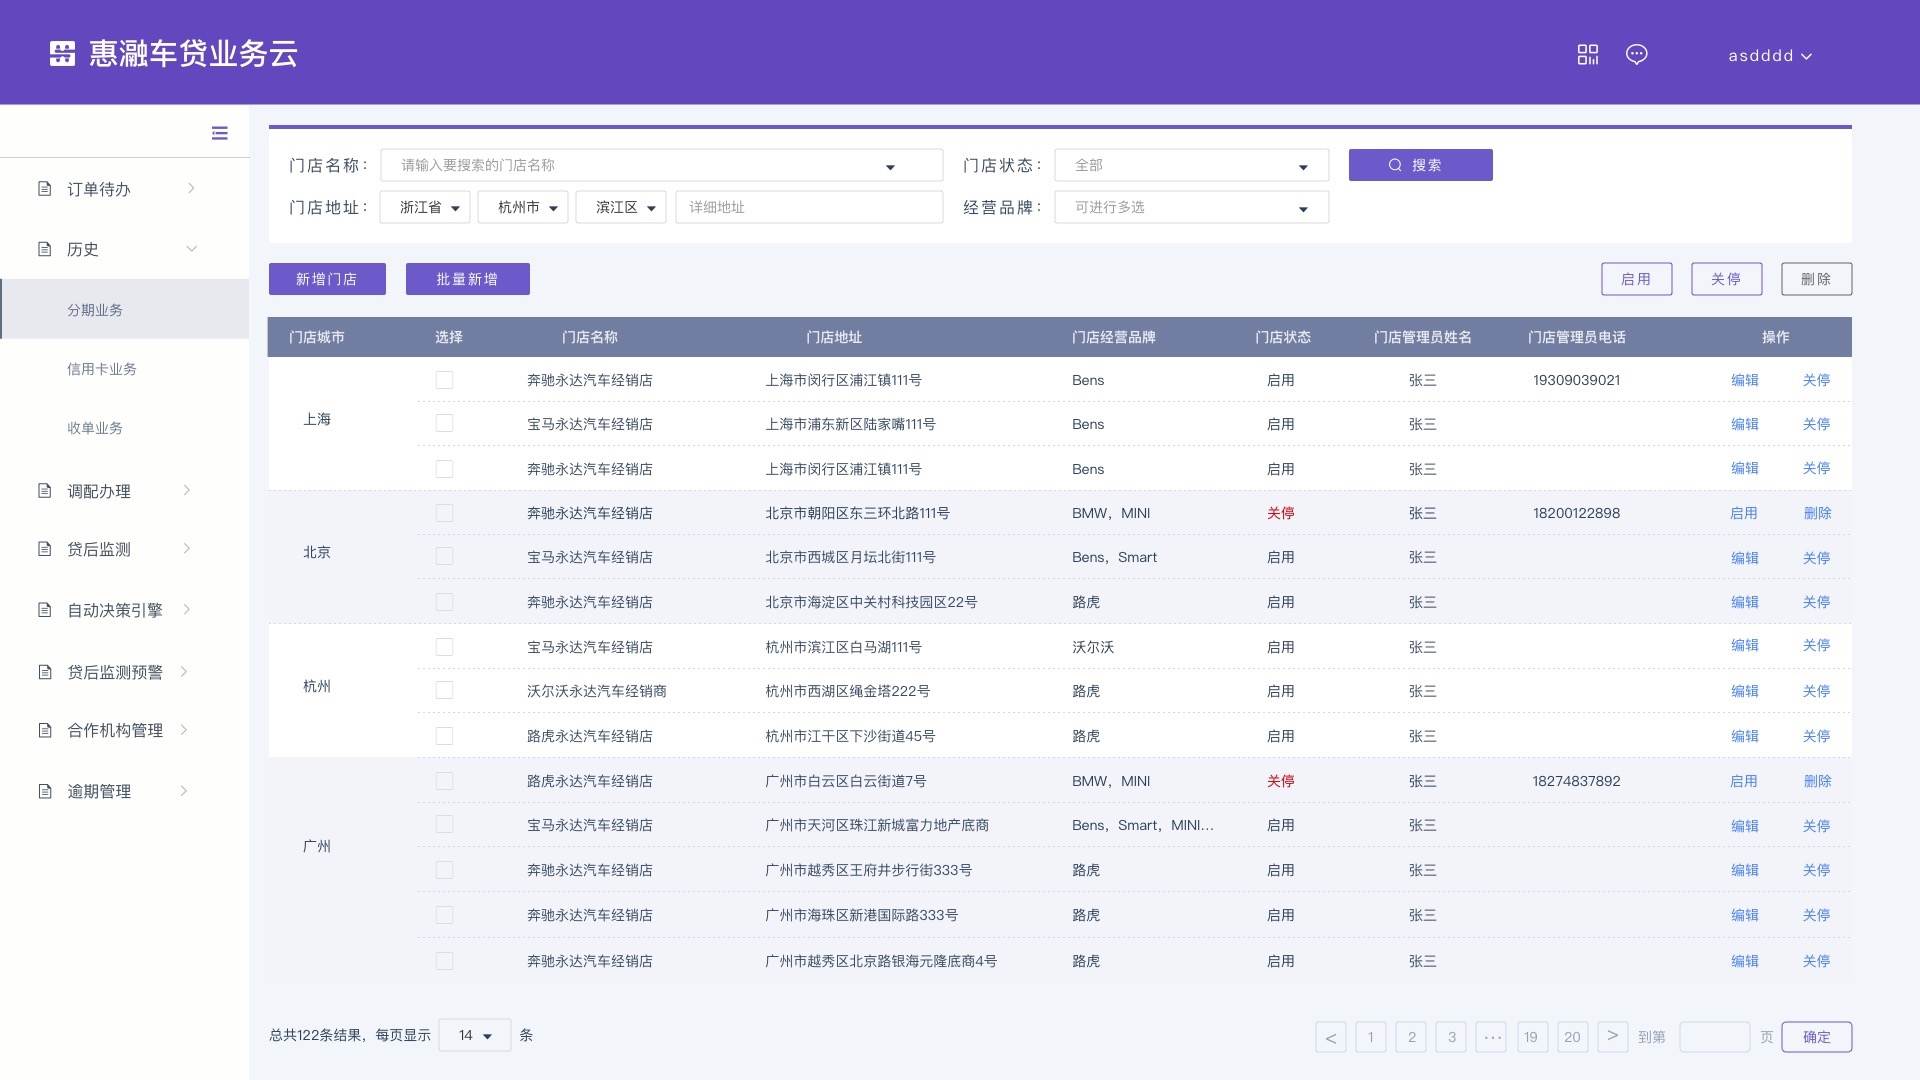
Task: Click the document icon beside 合作机构管理
Action: [x=44, y=730]
